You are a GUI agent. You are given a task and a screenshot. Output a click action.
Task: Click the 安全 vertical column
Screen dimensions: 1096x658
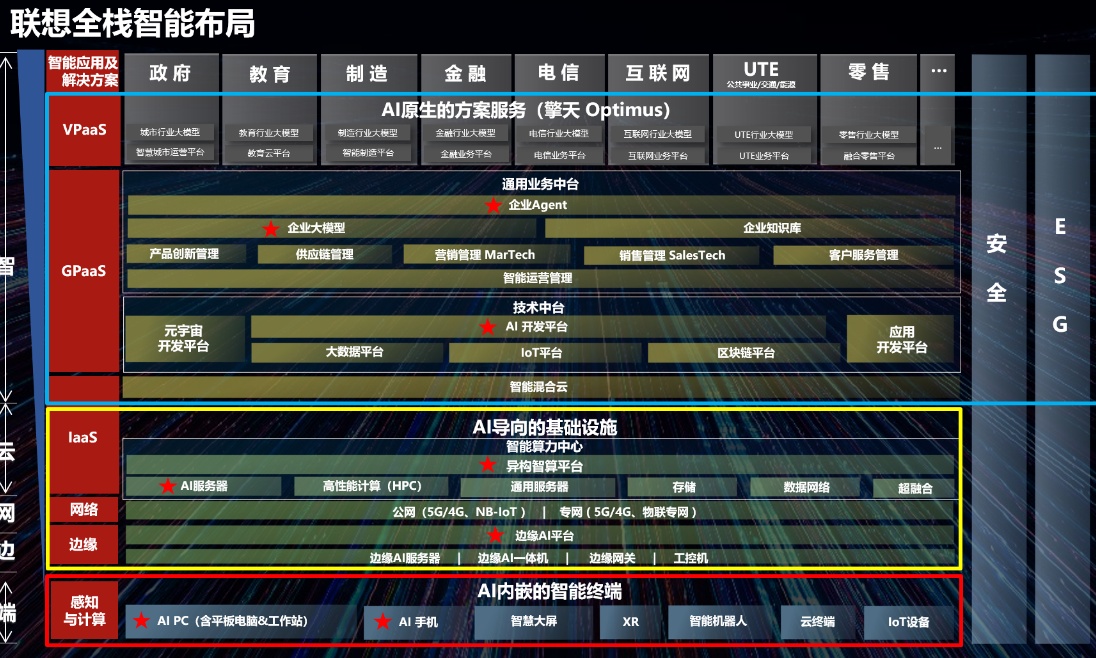coord(998,350)
